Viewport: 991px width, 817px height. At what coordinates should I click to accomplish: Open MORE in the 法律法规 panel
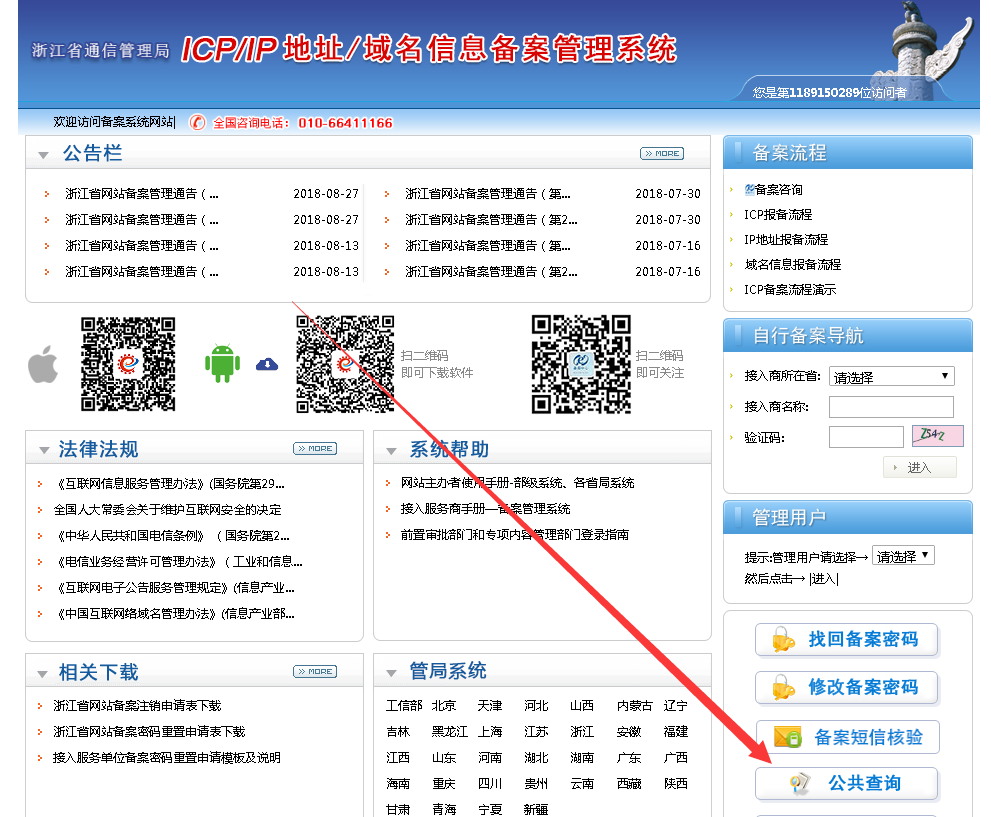pyautogui.click(x=314, y=449)
